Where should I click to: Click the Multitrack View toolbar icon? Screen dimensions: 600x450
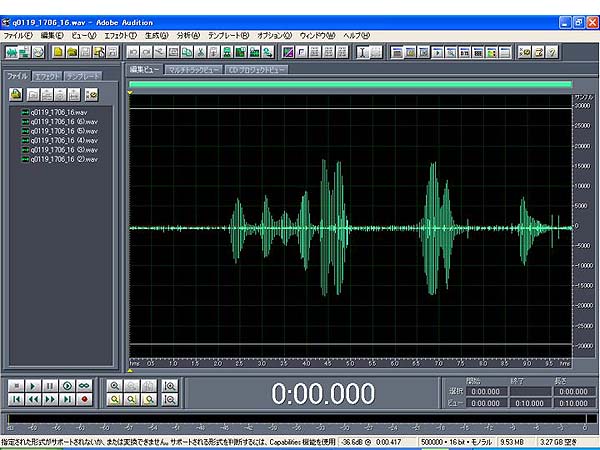(24, 52)
